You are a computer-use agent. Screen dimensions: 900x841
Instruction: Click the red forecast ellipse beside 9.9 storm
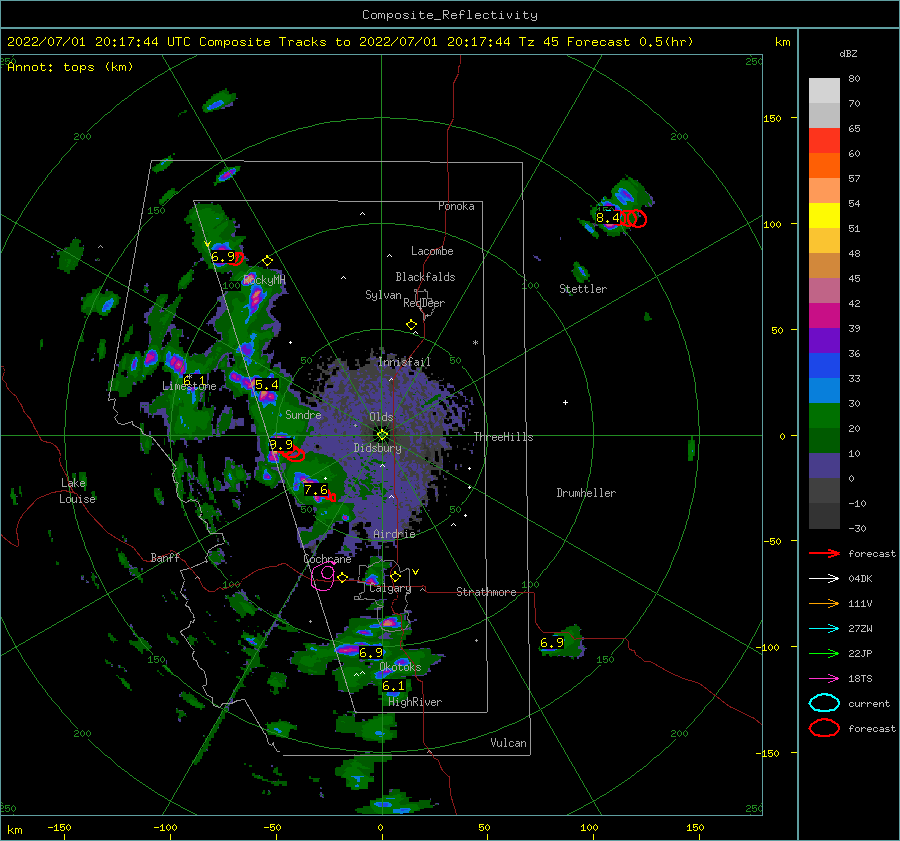tap(294, 455)
